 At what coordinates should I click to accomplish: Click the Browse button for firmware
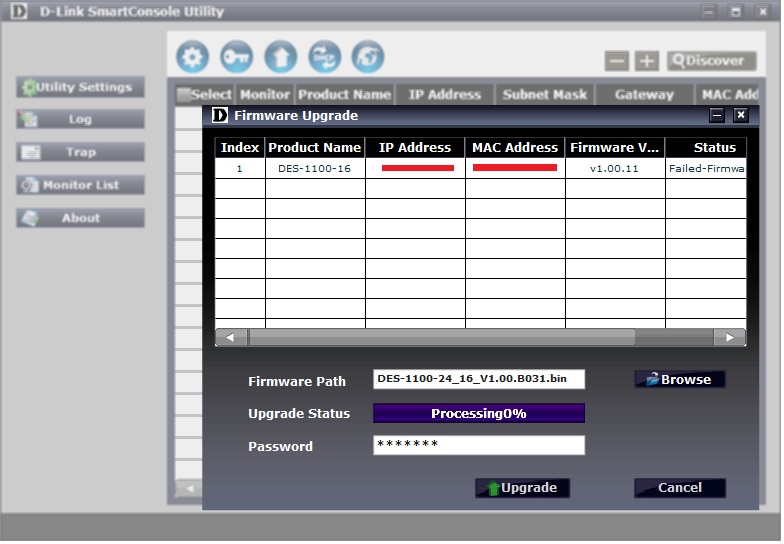[680, 380]
